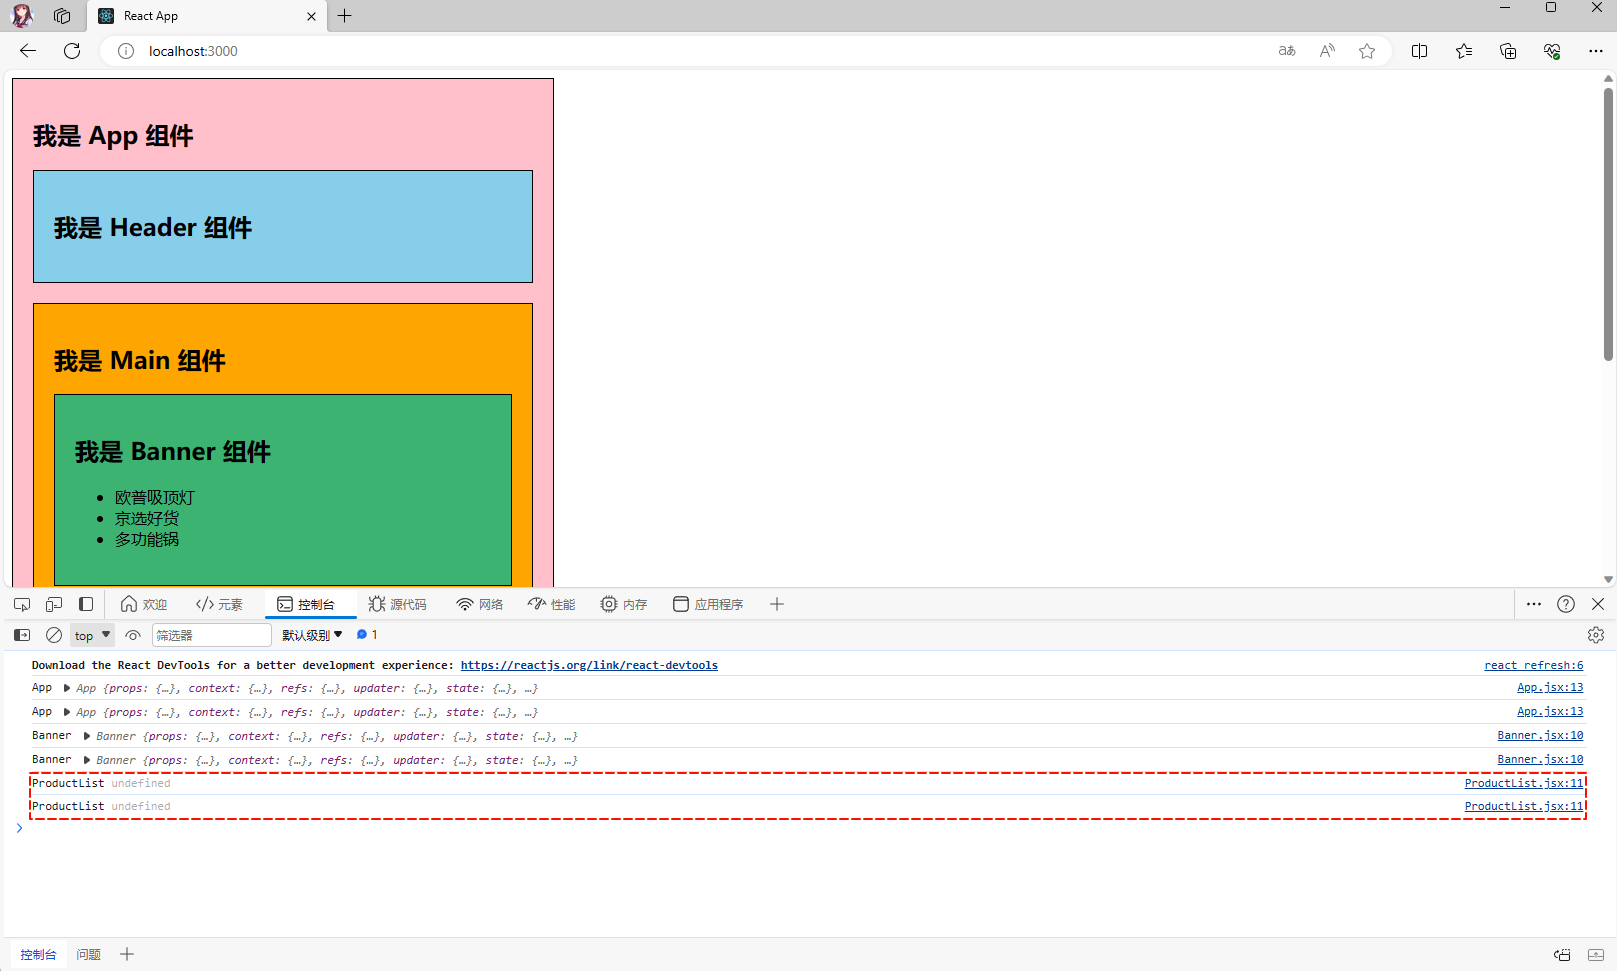Click the inspect element picker icon
Viewport: 1617px width, 971px height.
(x=22, y=604)
